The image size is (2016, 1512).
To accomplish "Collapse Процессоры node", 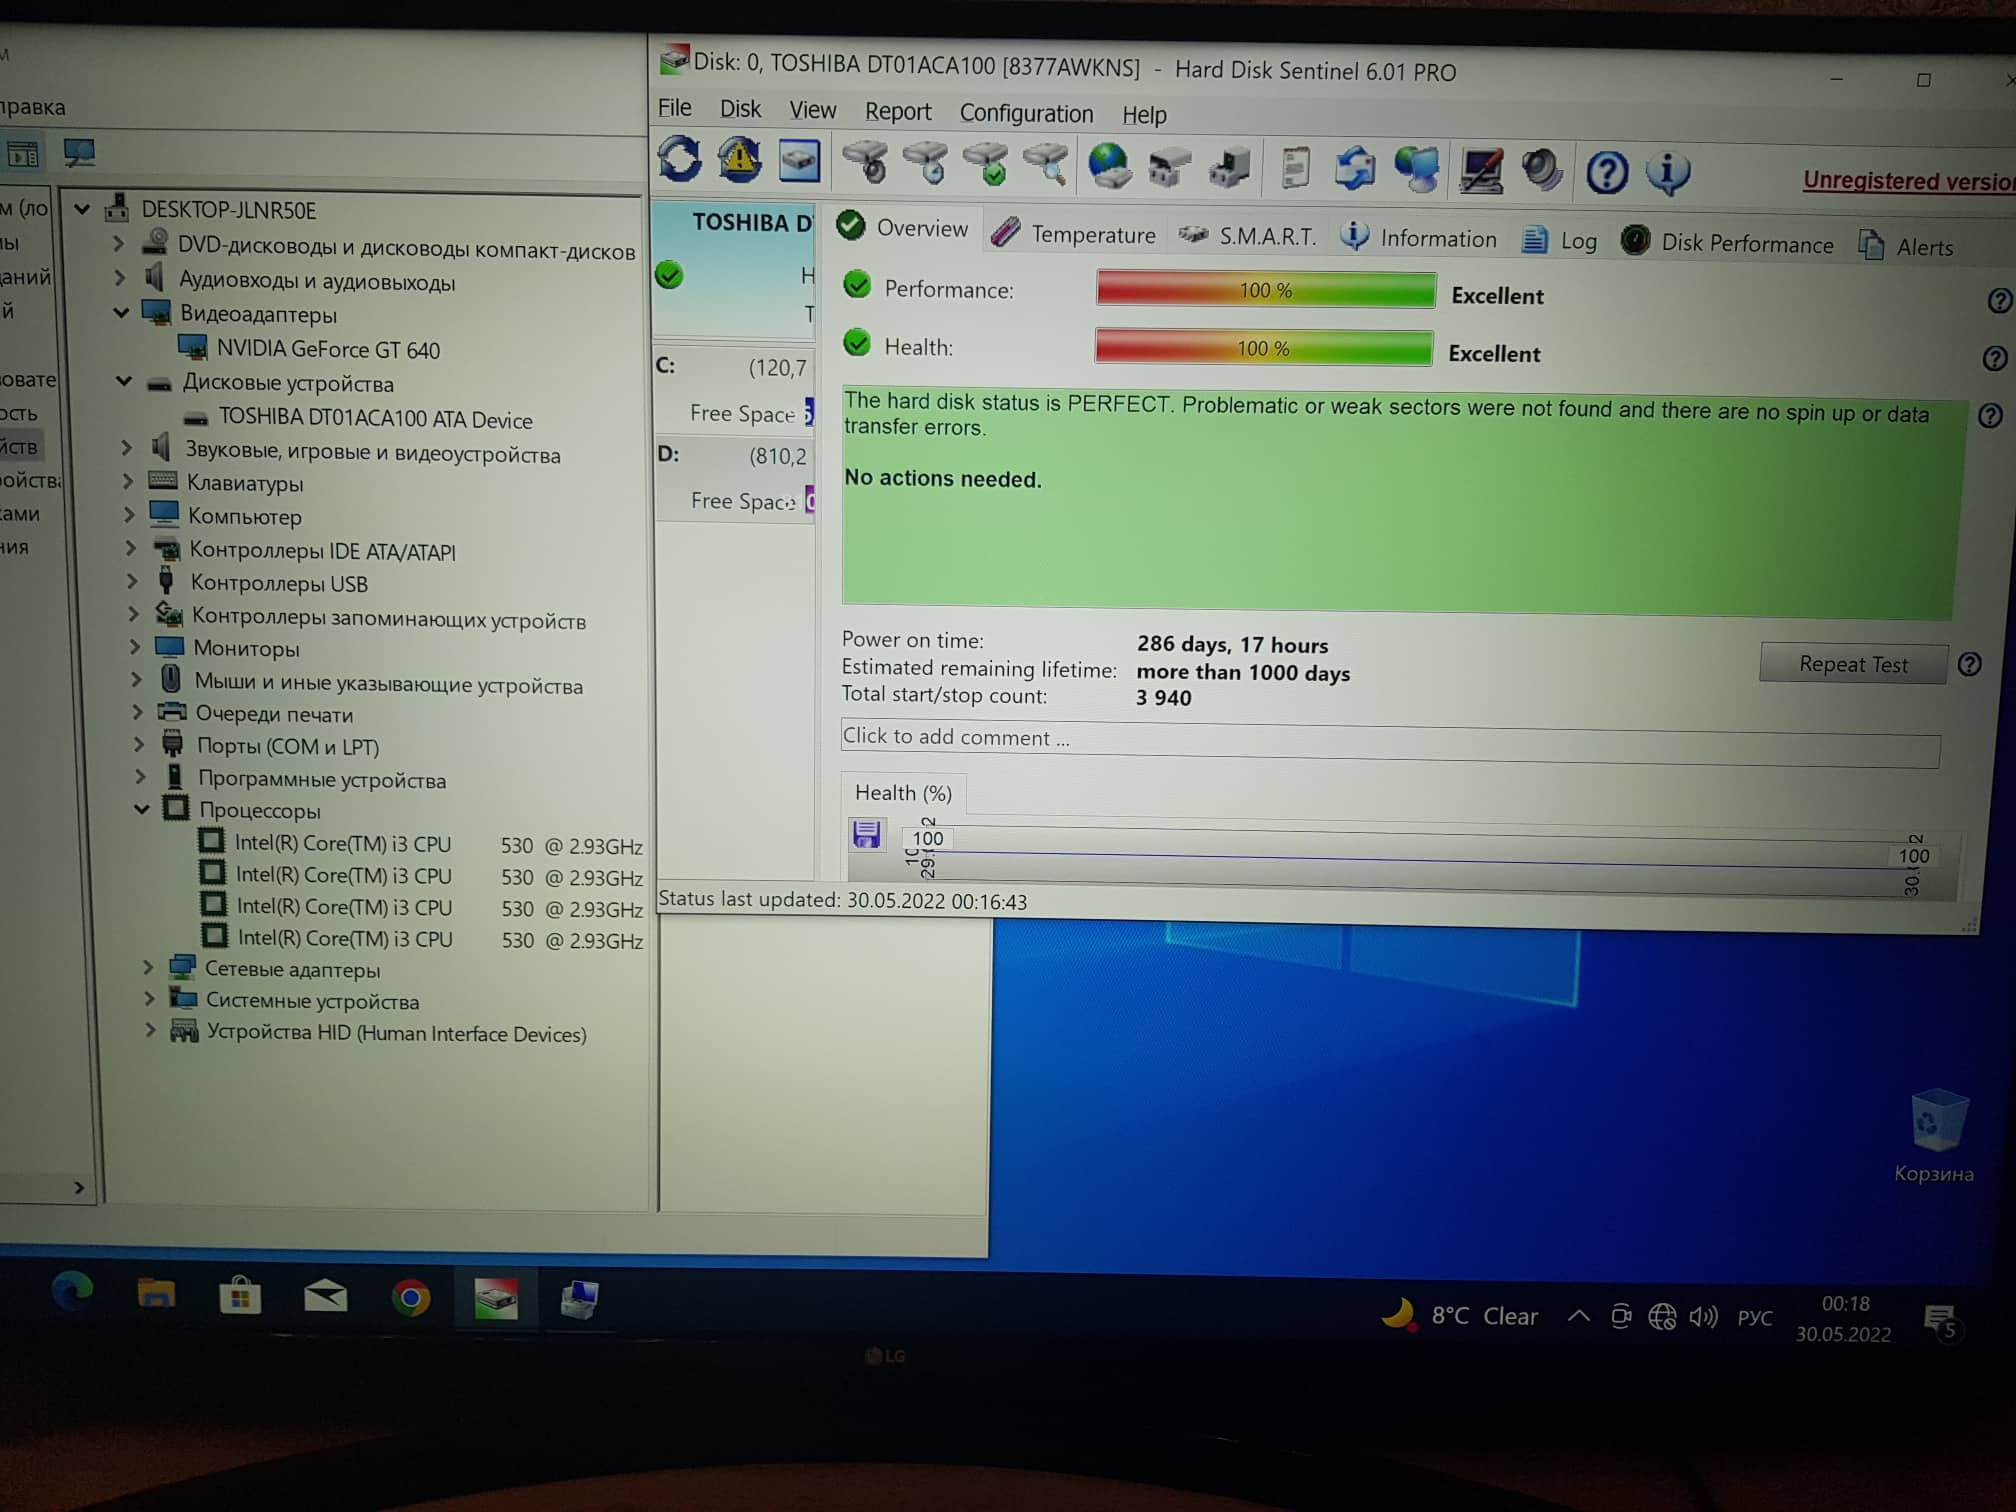I will 142,808.
